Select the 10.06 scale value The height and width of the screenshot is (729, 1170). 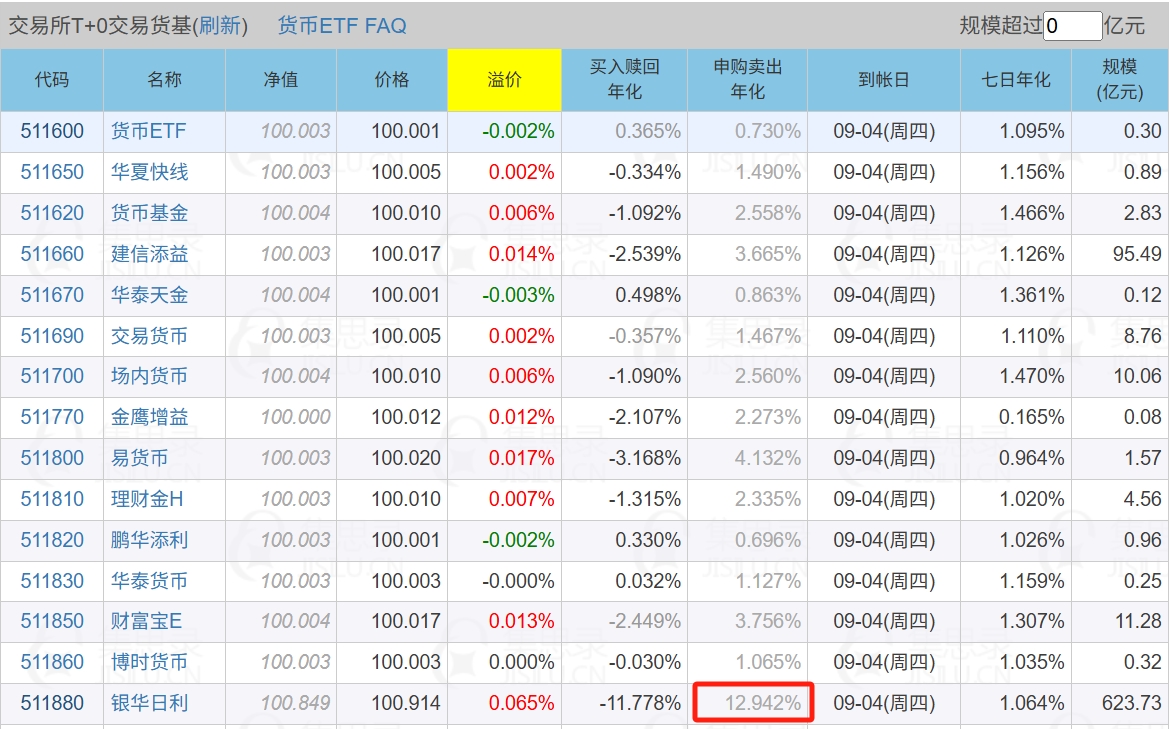pos(1138,376)
